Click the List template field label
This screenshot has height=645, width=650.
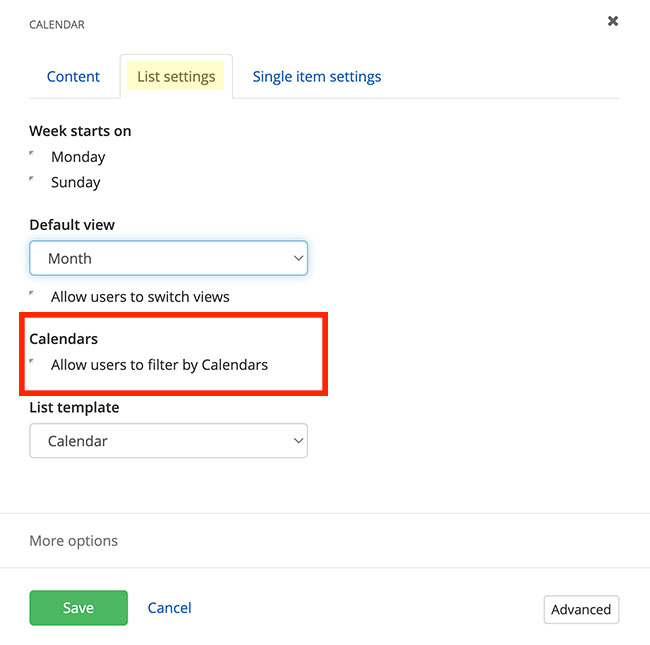click(x=74, y=407)
